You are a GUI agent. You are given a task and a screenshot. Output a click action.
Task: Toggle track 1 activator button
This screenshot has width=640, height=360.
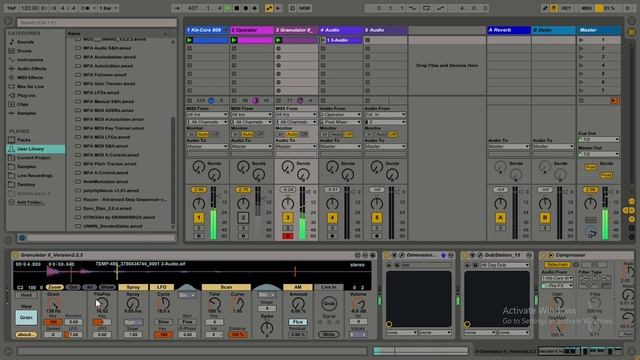click(199, 218)
